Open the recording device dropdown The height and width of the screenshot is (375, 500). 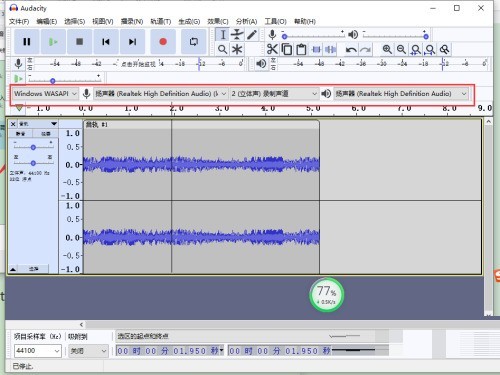click(160, 94)
